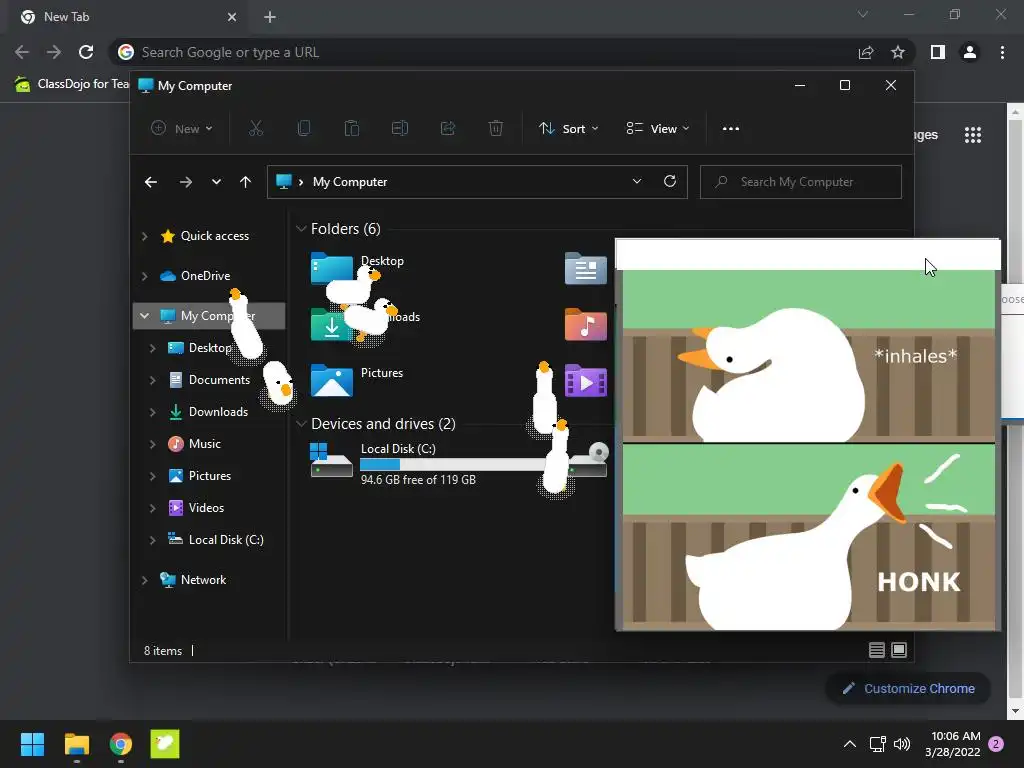Viewport: 1024px width, 768px height.
Task: Switch to large thumbnails view icon in status bar
Action: (x=899, y=650)
